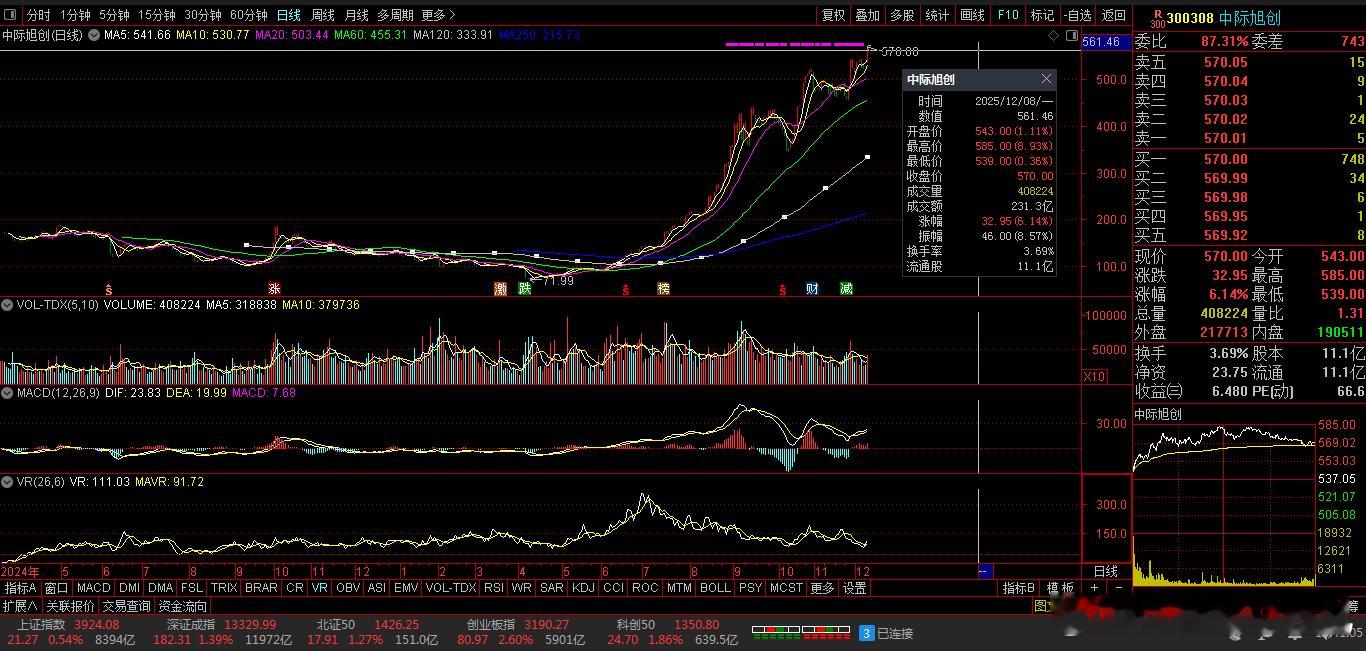
Task: Toggle the right panel icon beside the diamond
Action: [1071, 35]
